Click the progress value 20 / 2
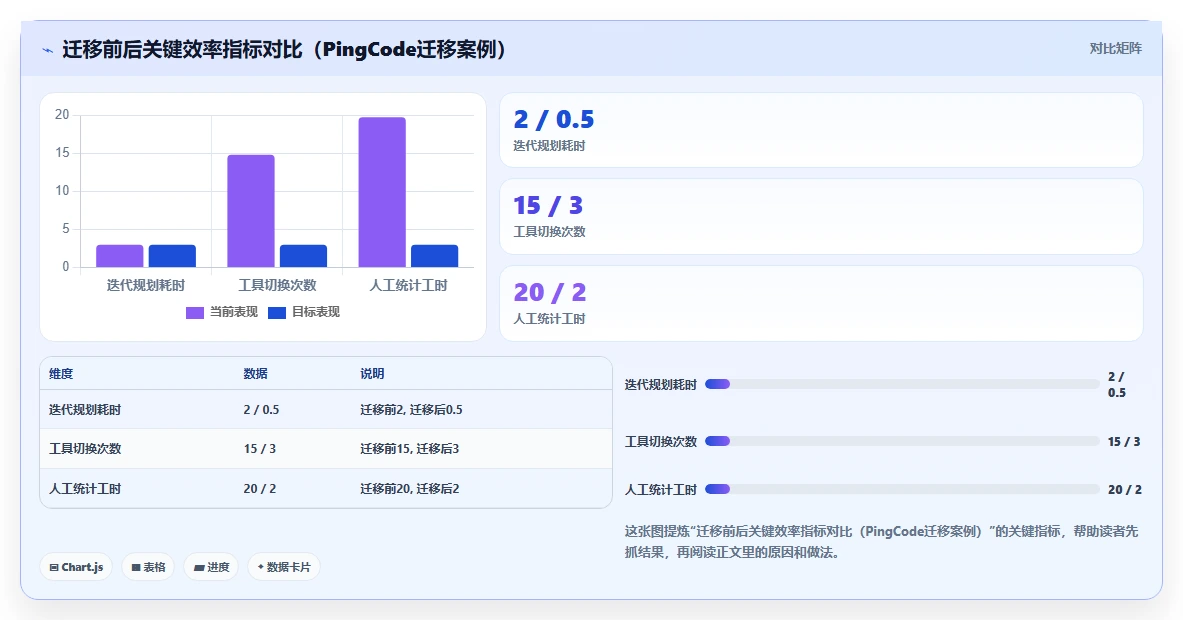Image resolution: width=1183 pixels, height=620 pixels. coord(1124,490)
